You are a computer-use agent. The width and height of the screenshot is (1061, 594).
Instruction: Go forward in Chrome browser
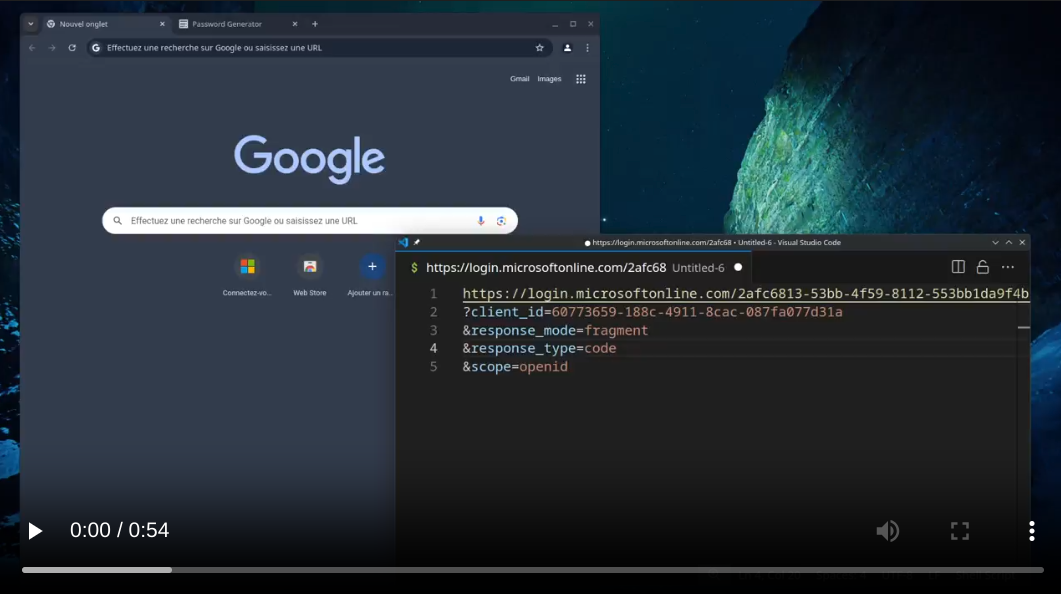point(52,48)
